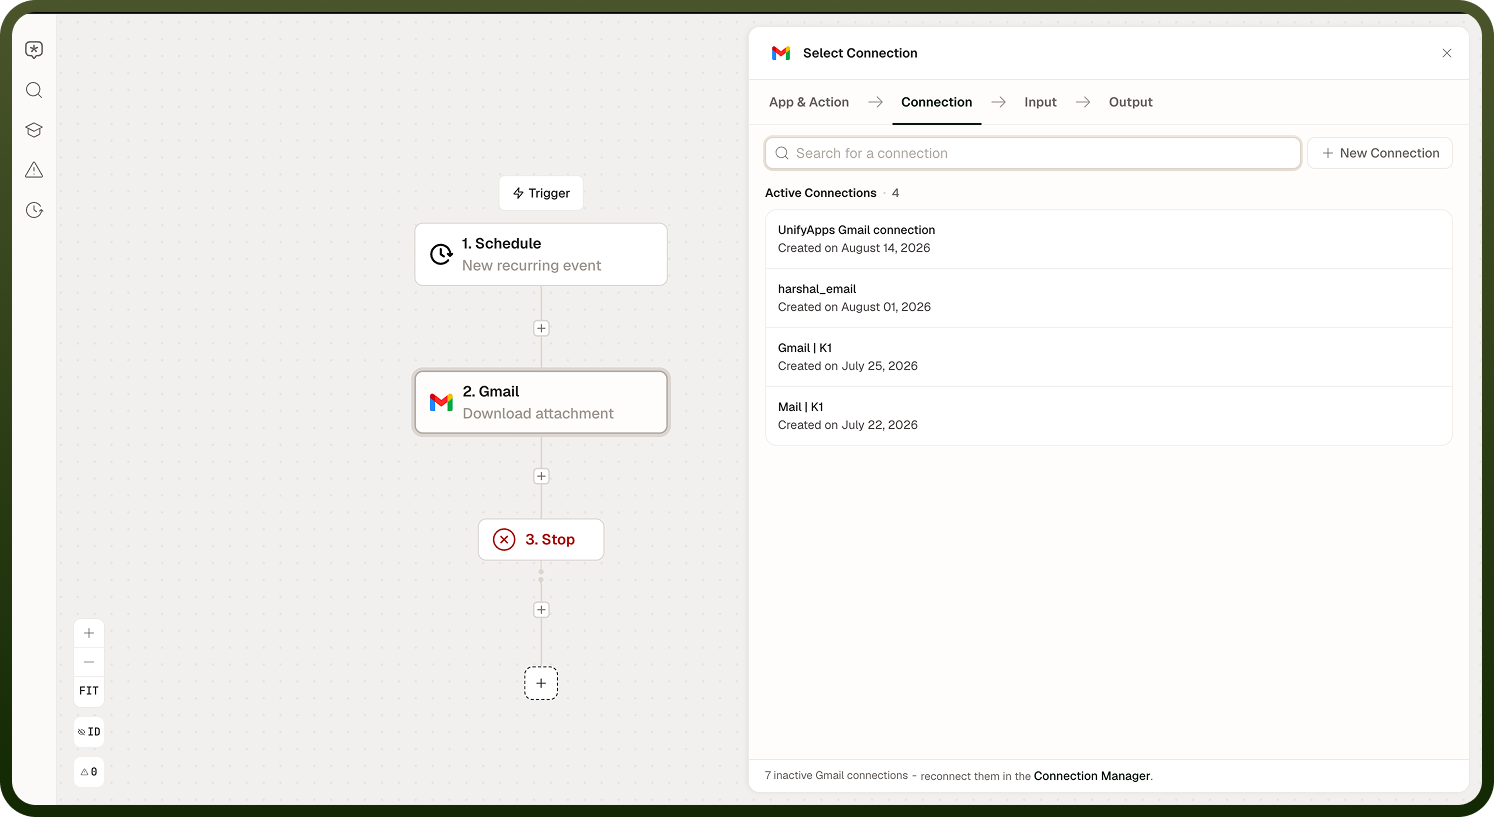Add step between Schedule and Gmail
This screenshot has height=817, width=1494.
[x=541, y=328]
